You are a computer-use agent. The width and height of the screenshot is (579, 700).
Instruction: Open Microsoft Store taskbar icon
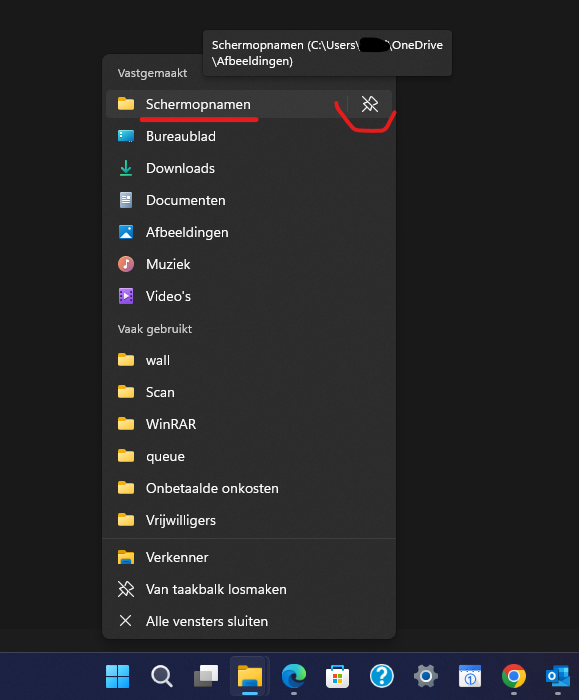tap(337, 676)
